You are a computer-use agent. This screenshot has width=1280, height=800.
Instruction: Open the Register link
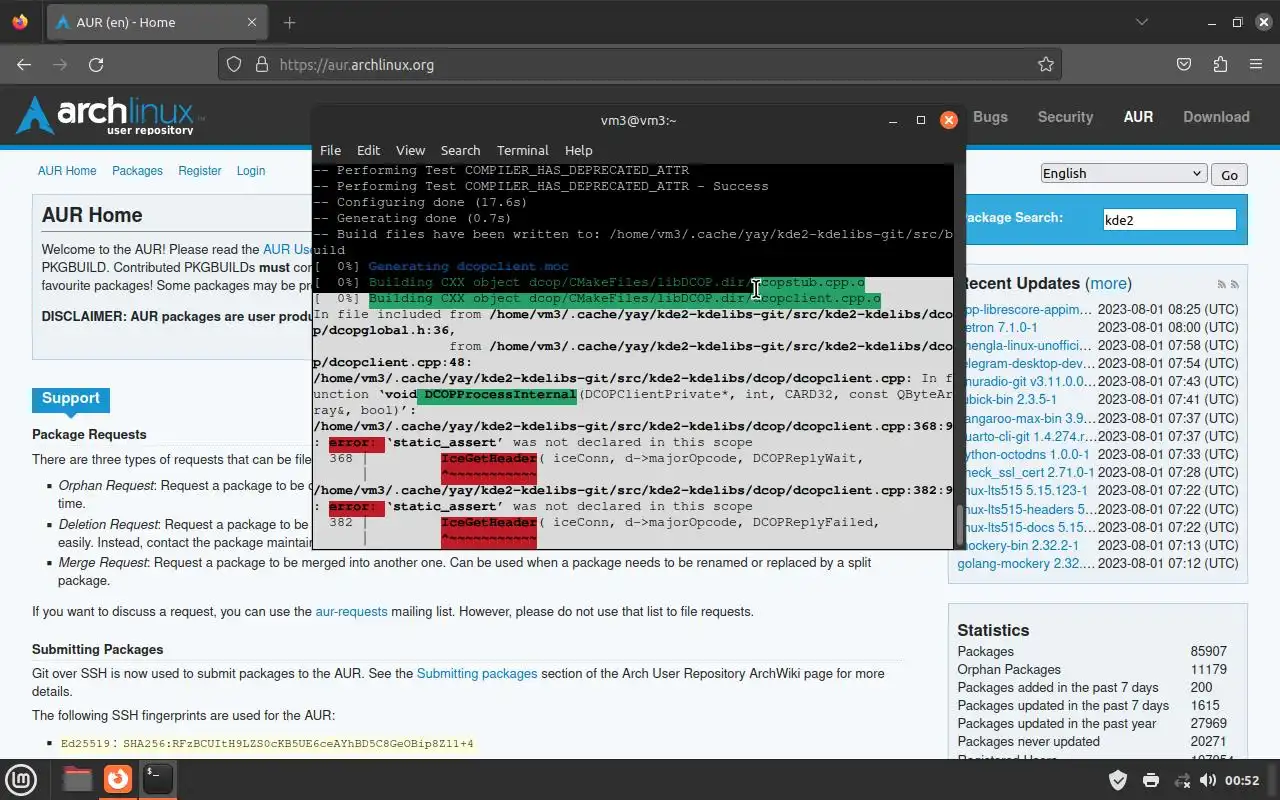click(x=200, y=171)
